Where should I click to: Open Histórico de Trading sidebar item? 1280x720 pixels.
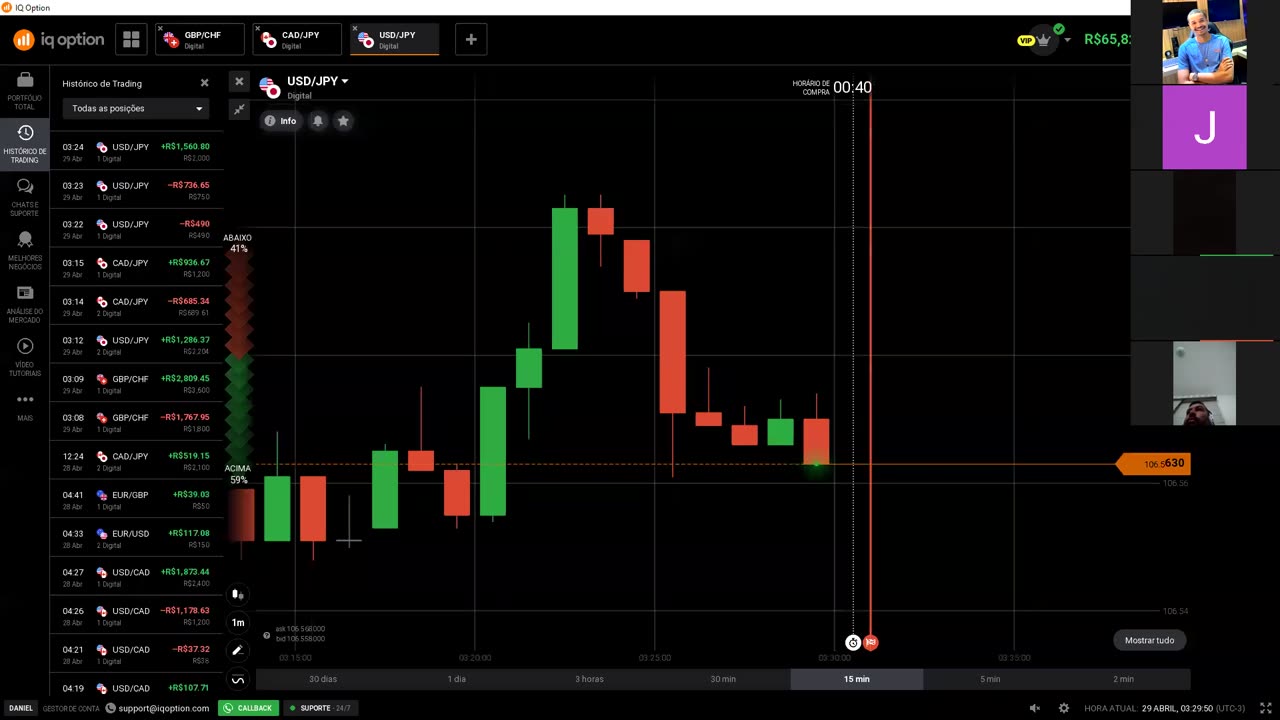(x=25, y=143)
